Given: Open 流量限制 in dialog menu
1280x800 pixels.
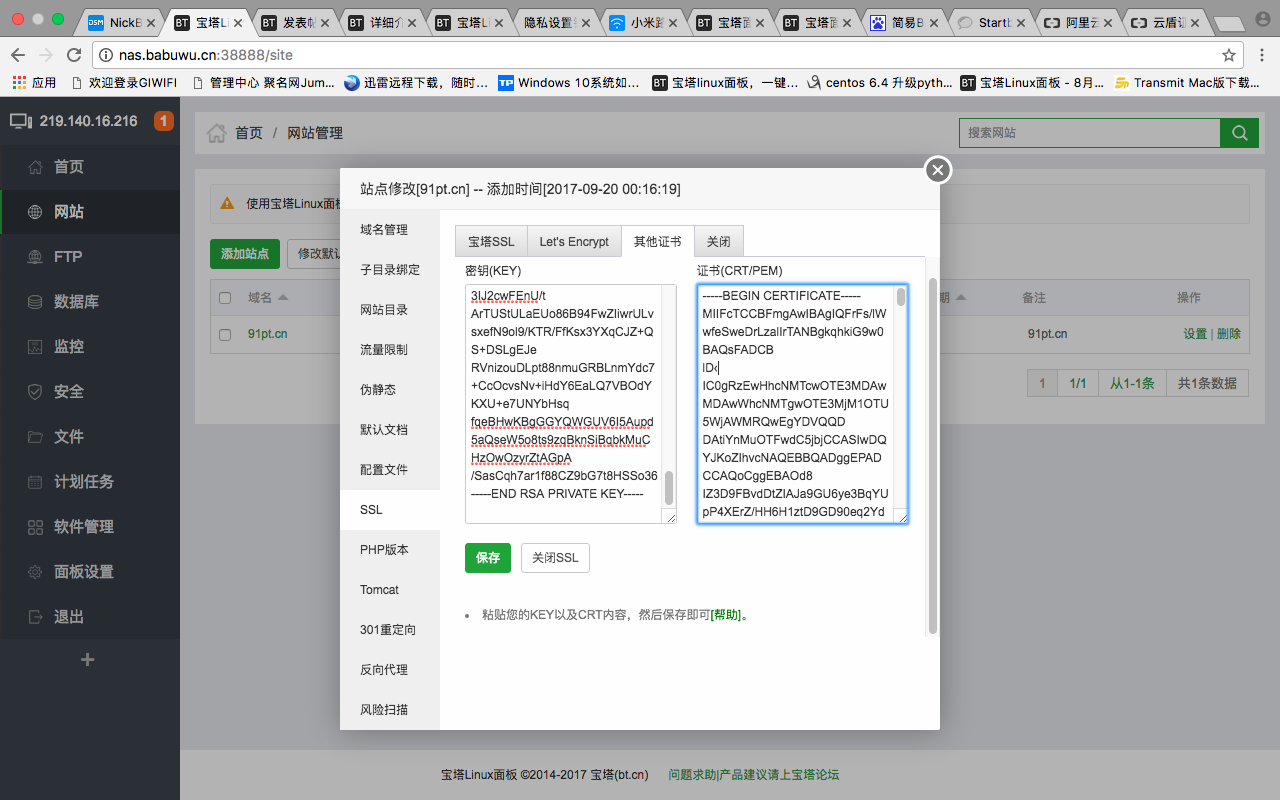Looking at the screenshot, I should point(390,350).
